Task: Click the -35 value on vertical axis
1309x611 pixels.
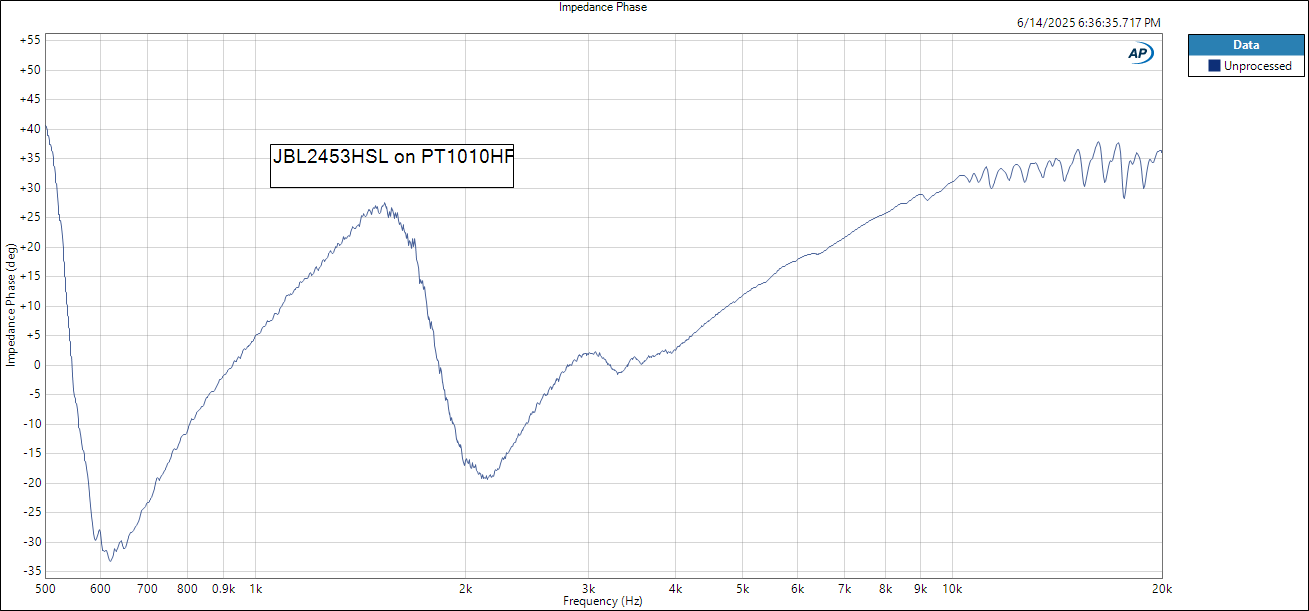Action: [31, 571]
